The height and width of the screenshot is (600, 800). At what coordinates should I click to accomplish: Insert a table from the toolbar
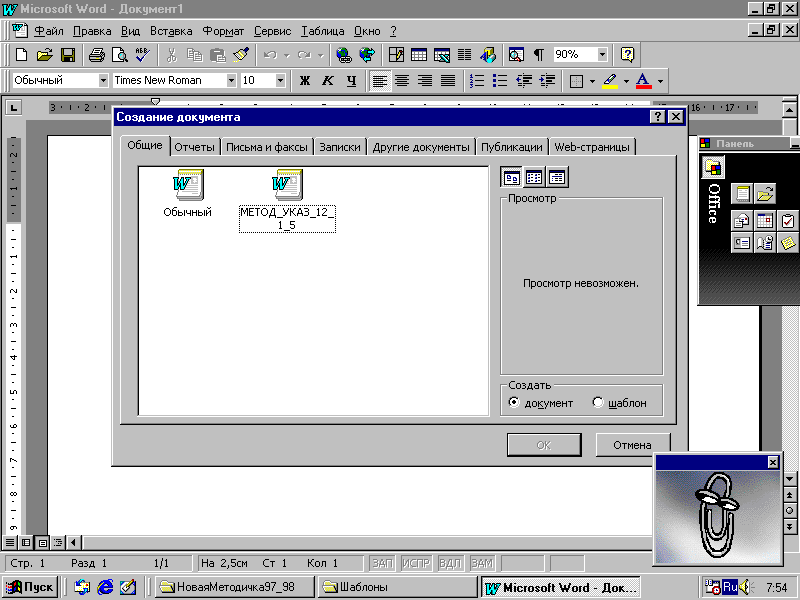coord(419,55)
